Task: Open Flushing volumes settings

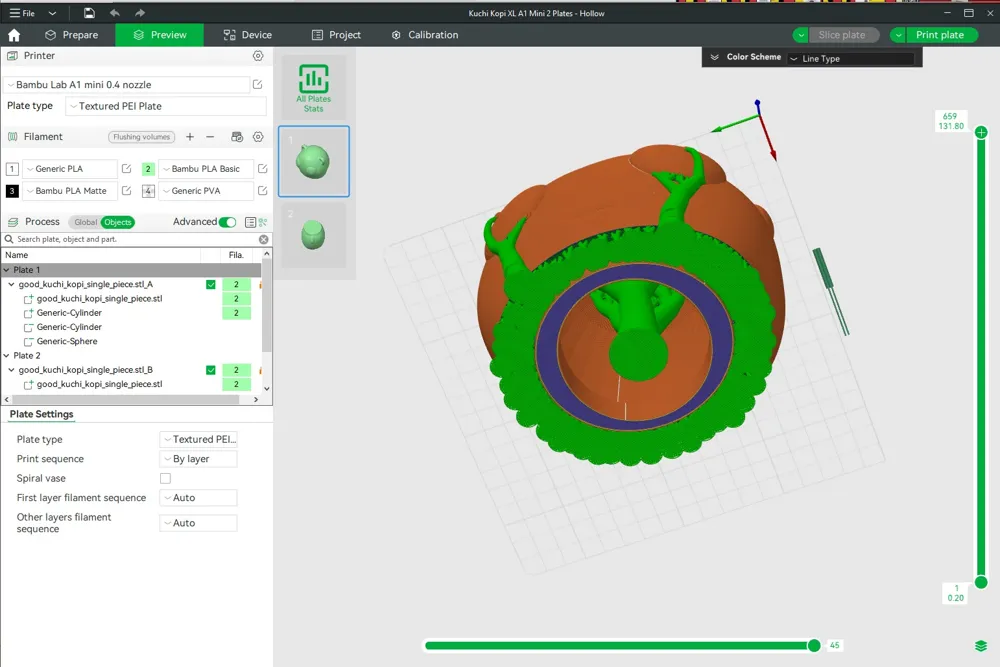Action: point(142,136)
